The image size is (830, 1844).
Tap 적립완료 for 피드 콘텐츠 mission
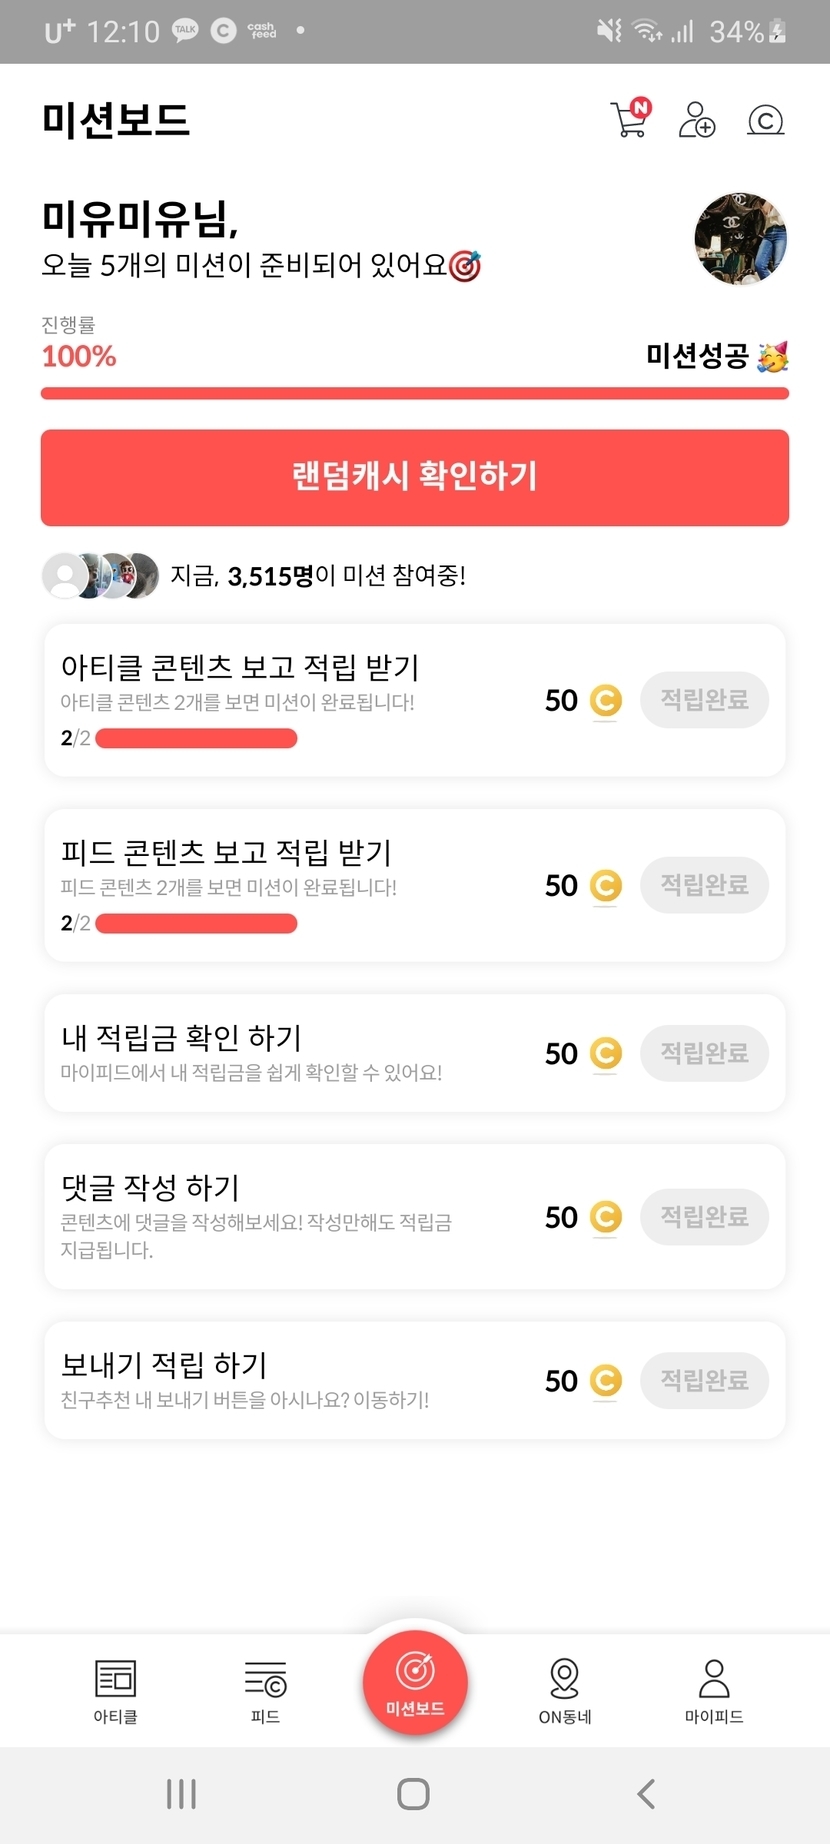(704, 885)
